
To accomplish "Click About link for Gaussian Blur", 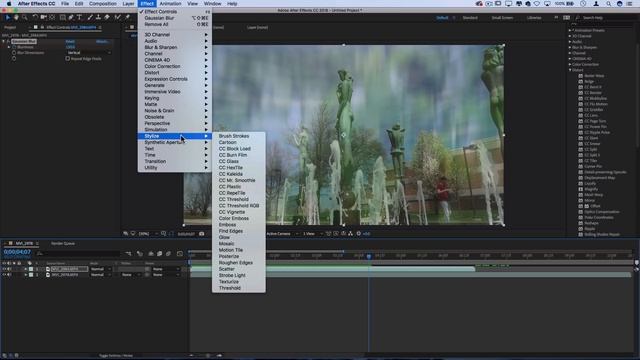I will [102, 42].
